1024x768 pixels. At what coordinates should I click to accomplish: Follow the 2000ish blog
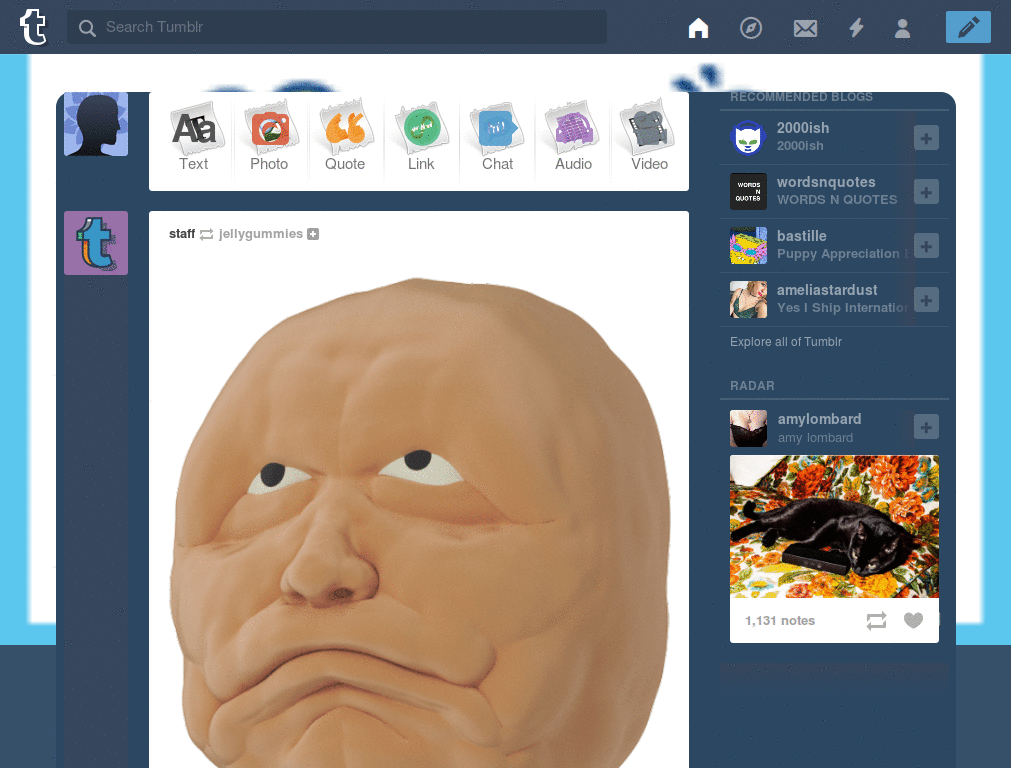coord(926,138)
